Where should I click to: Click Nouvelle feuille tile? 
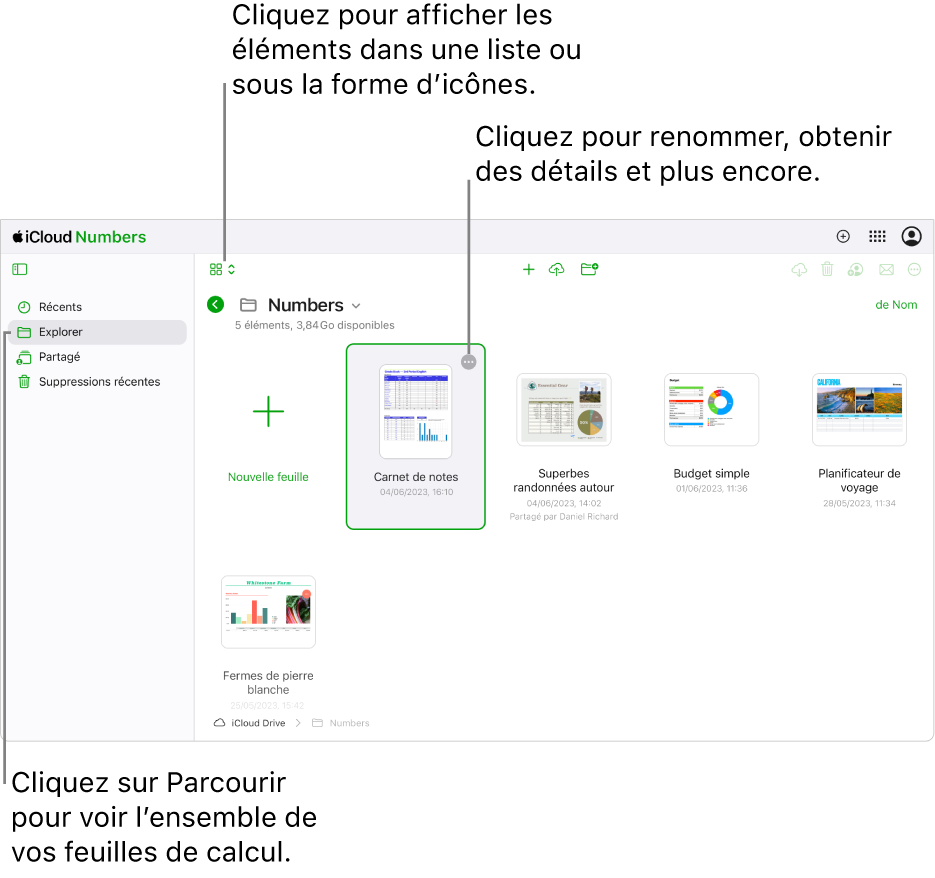(268, 437)
